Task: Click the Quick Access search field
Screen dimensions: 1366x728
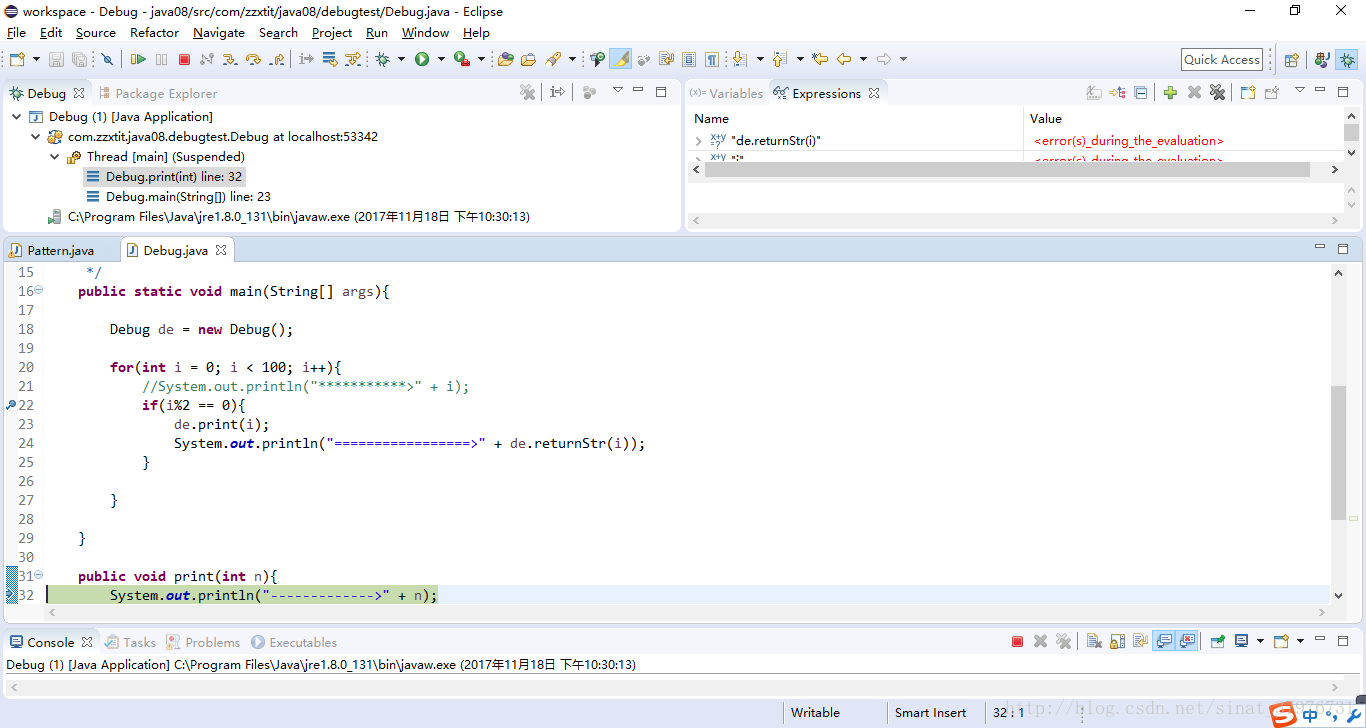Action: click(x=1222, y=59)
